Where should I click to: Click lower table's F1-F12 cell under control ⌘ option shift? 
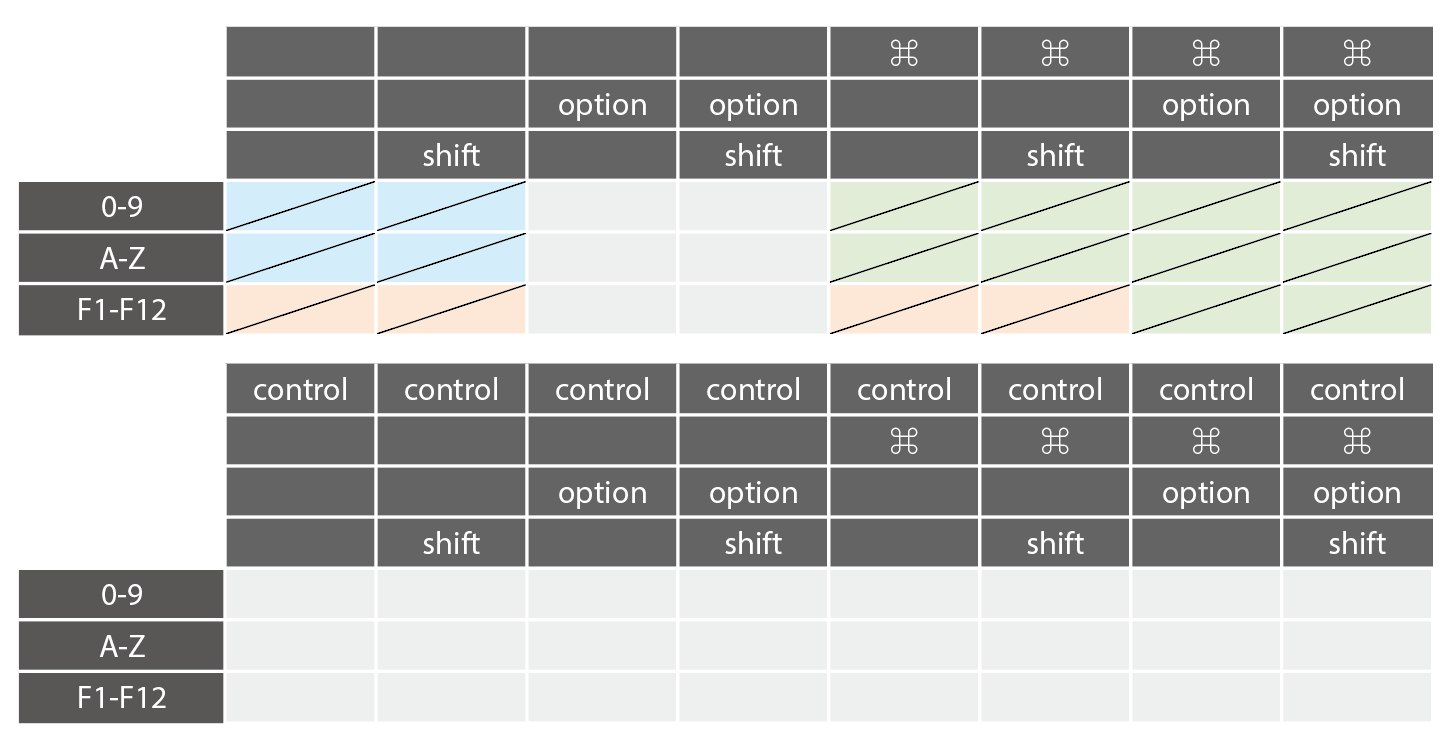point(1357,697)
